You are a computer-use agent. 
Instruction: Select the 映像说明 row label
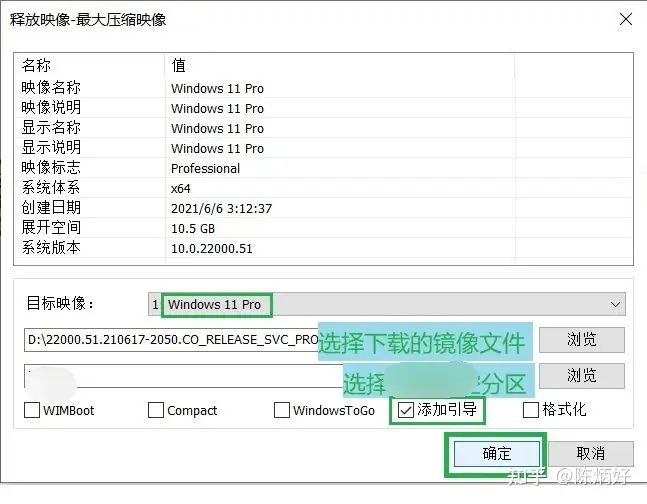click(51, 107)
